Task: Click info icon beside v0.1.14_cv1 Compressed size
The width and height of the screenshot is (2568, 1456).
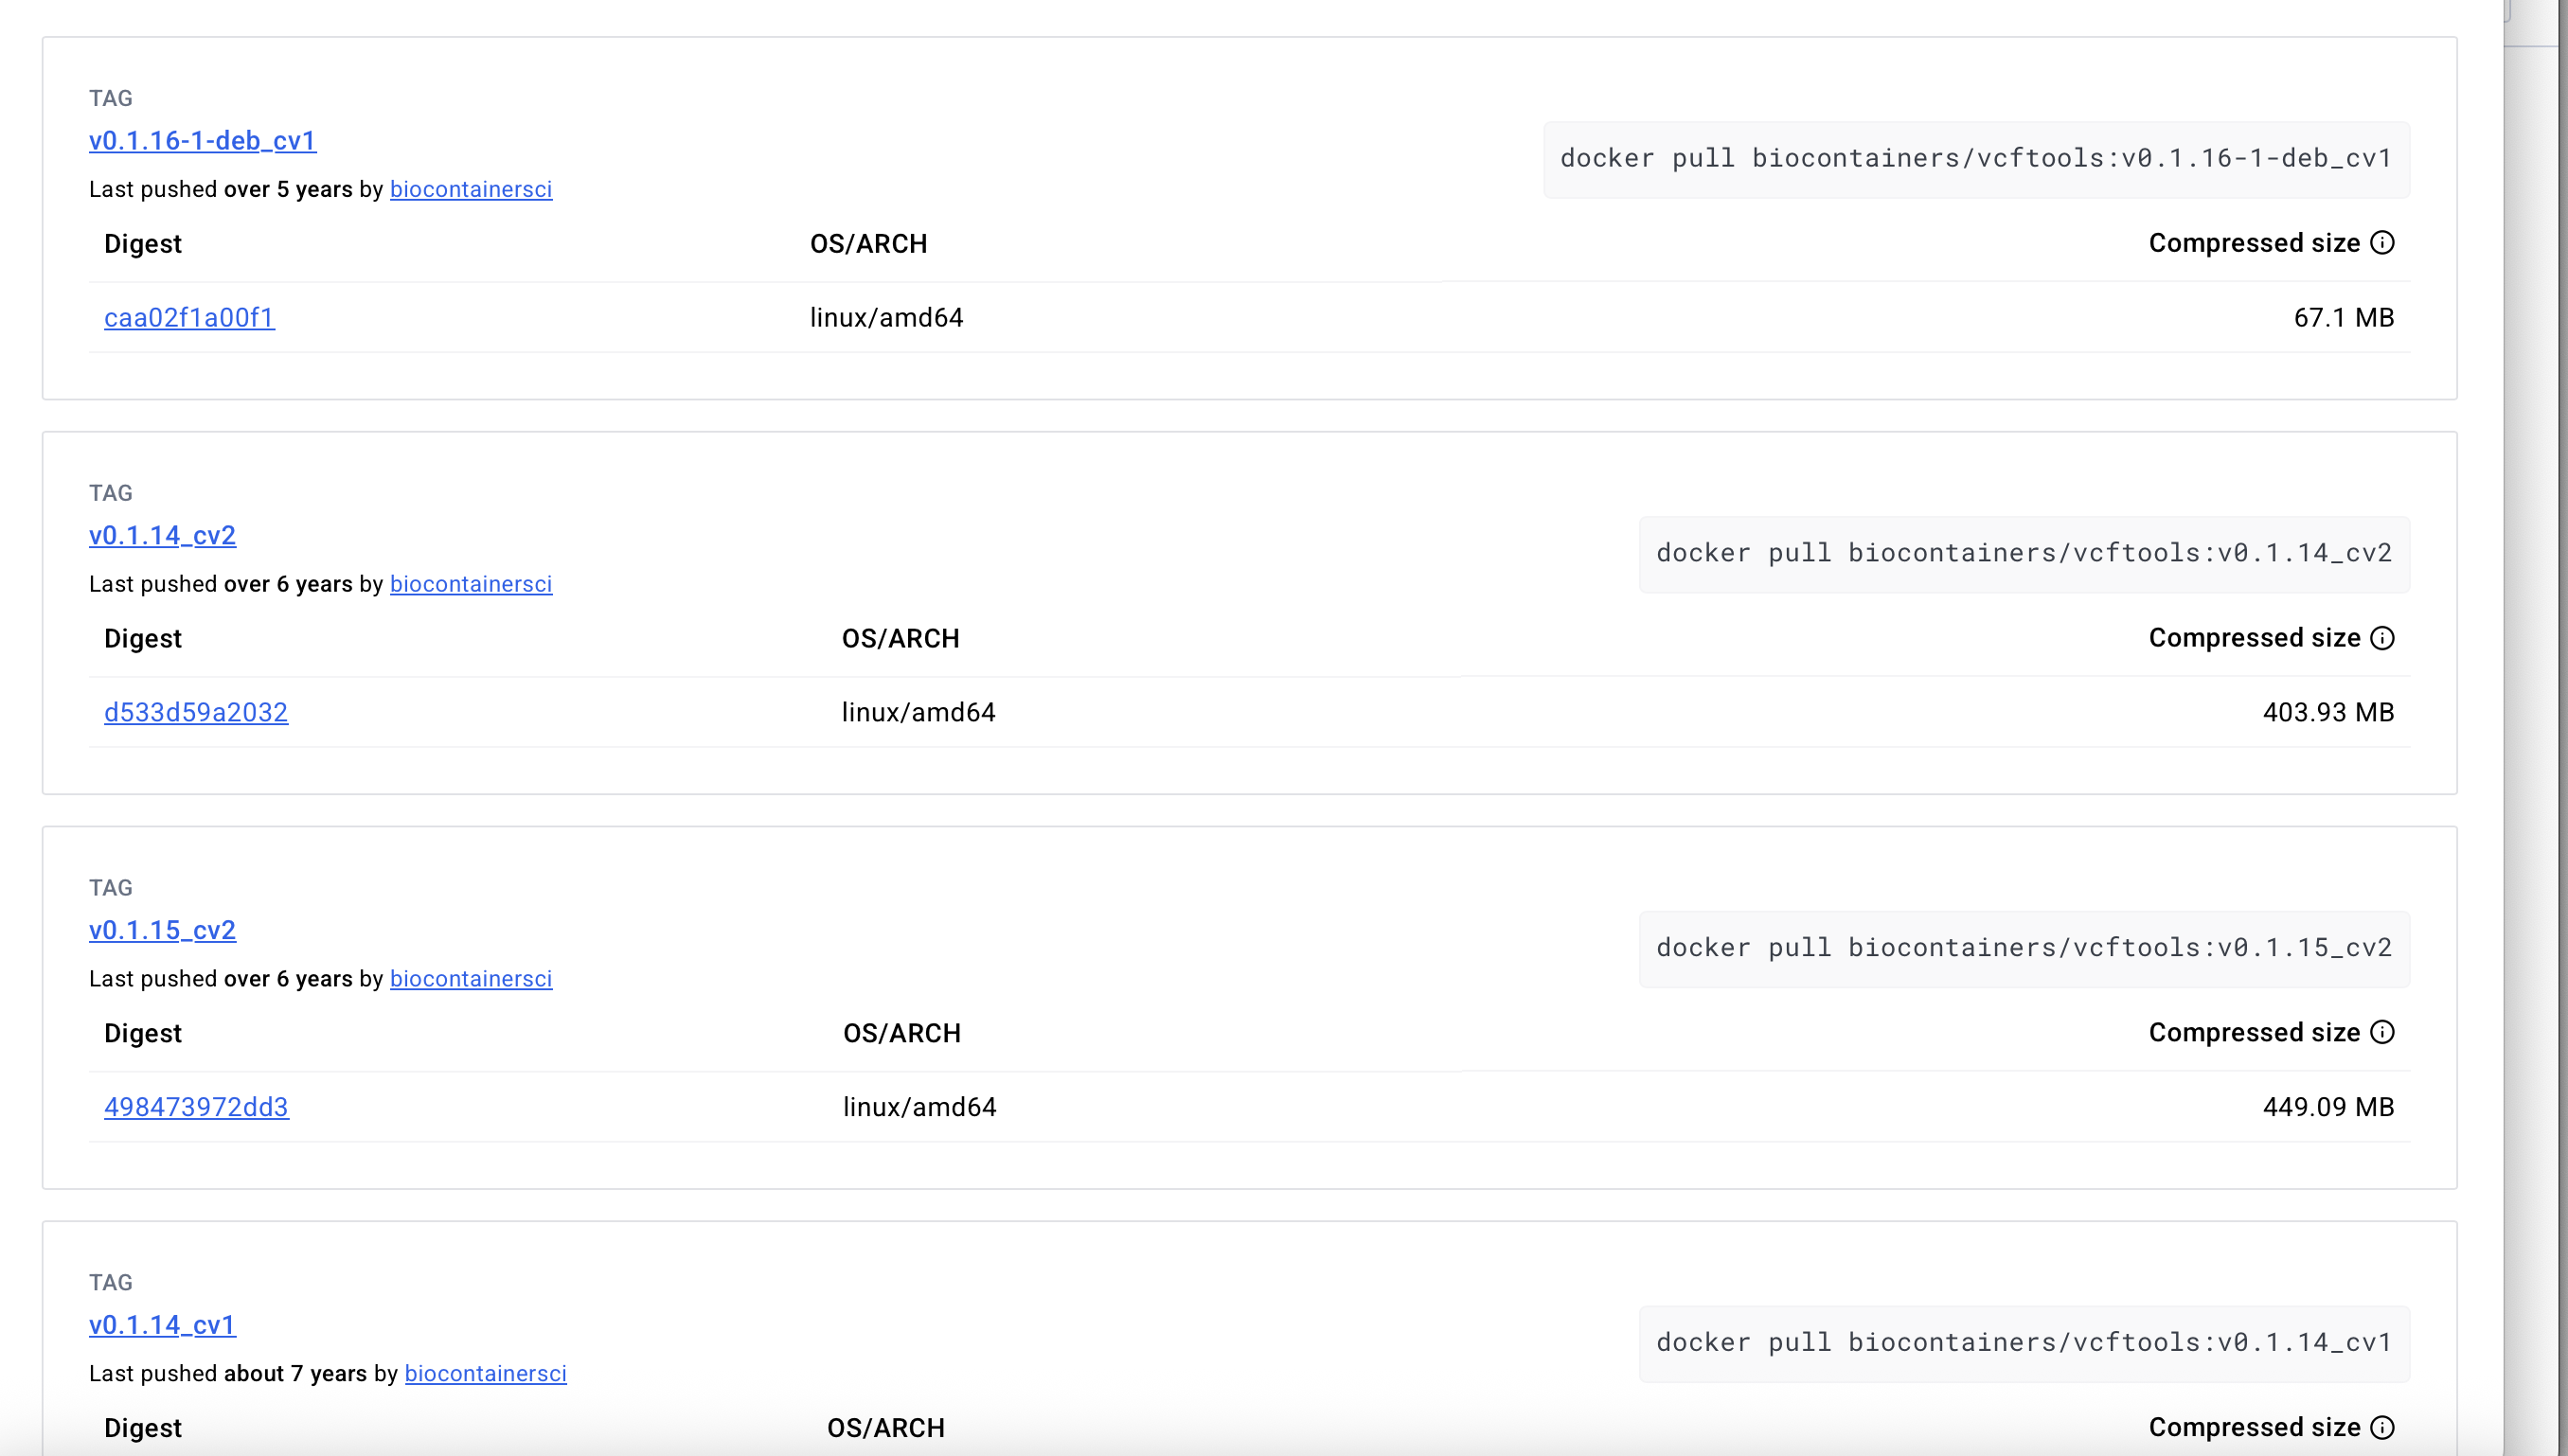Action: coord(2382,1427)
